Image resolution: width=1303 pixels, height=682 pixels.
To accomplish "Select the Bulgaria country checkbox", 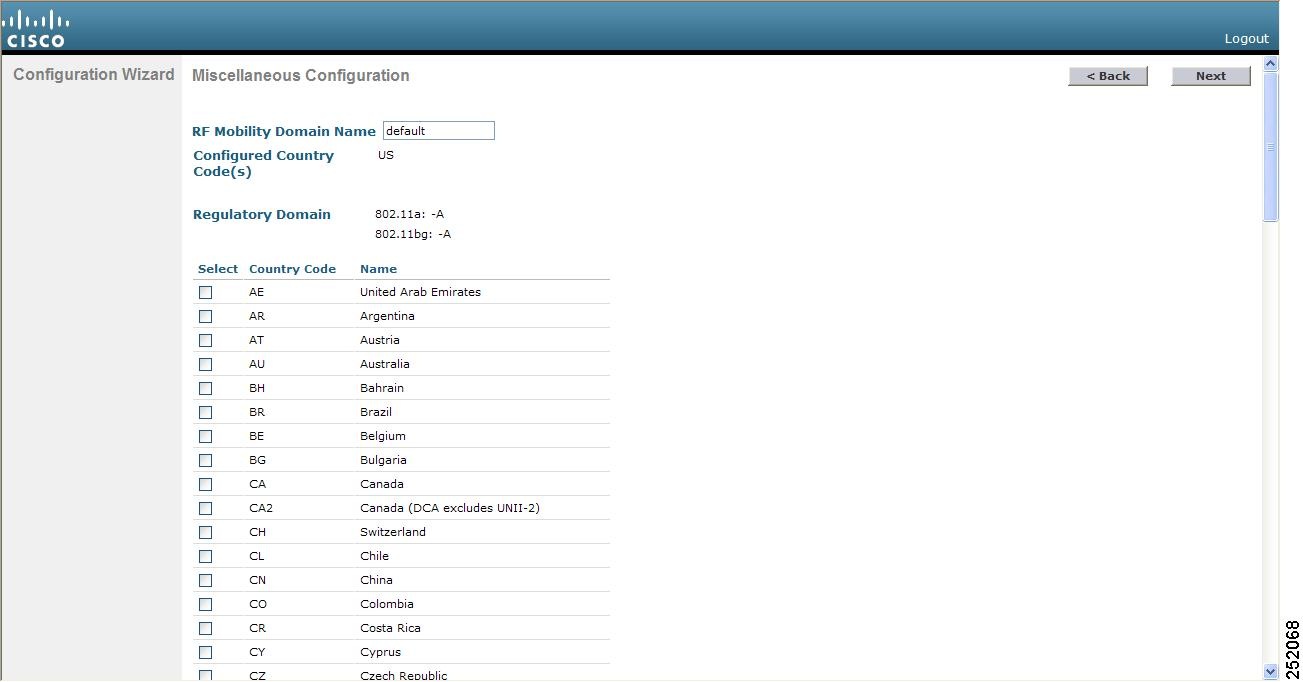I will (x=205, y=460).
